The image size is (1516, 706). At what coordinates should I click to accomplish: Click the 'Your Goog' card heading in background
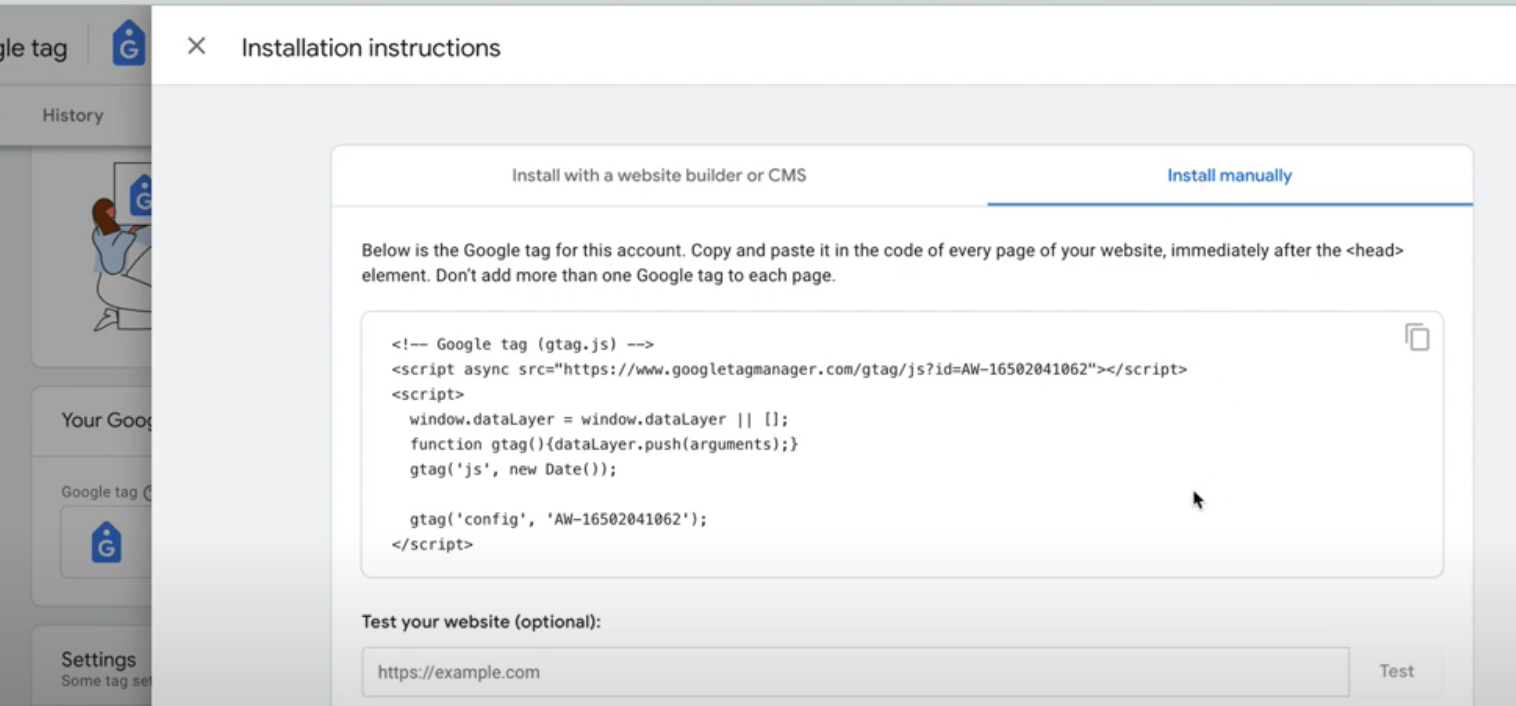point(106,420)
